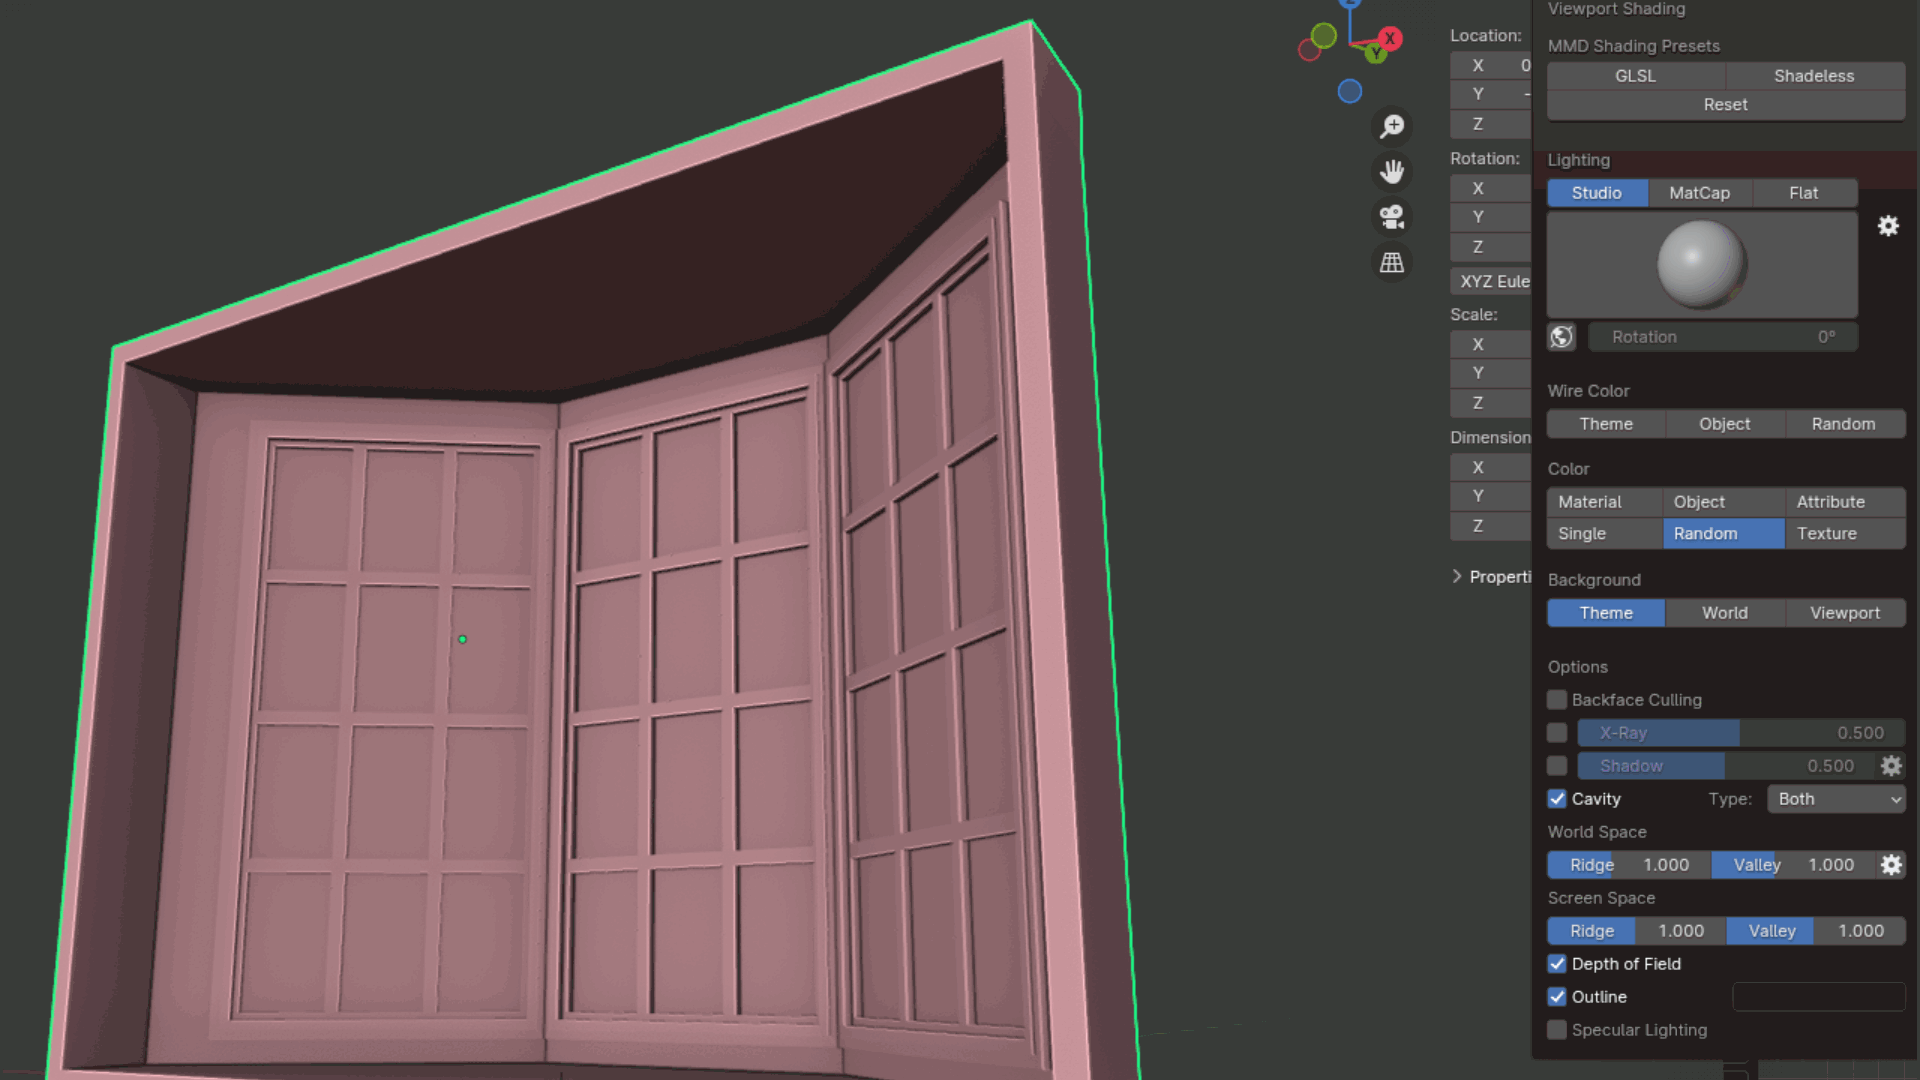Uncheck Depth of Field option
The image size is (1920, 1080).
[1557, 964]
